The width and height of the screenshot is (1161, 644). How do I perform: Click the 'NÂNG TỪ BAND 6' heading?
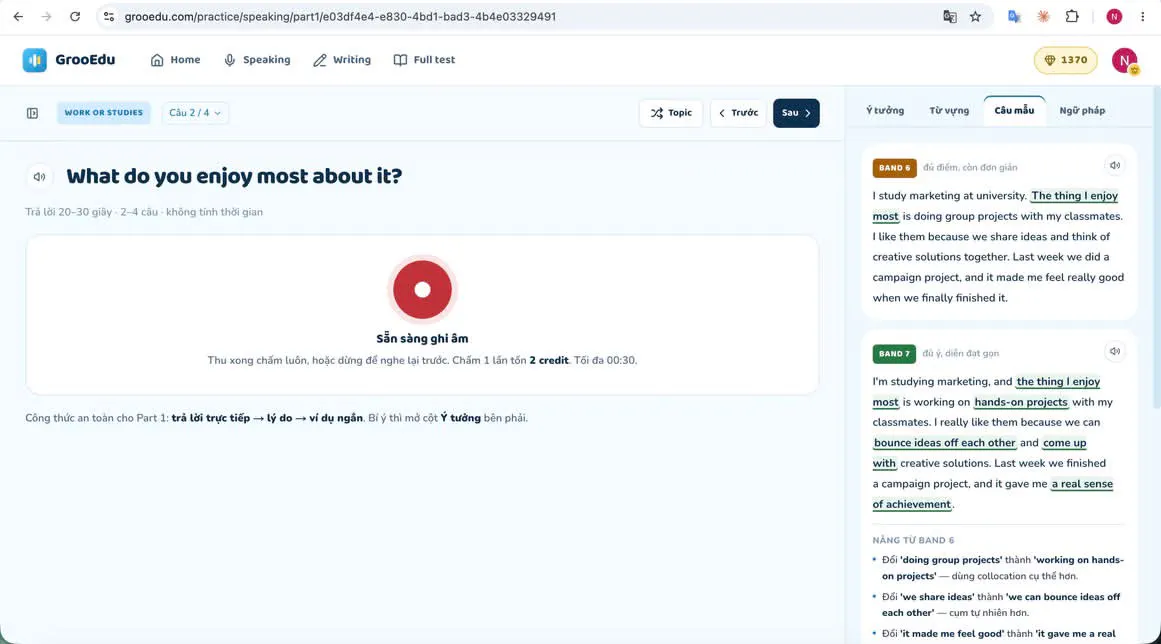[x=913, y=540]
